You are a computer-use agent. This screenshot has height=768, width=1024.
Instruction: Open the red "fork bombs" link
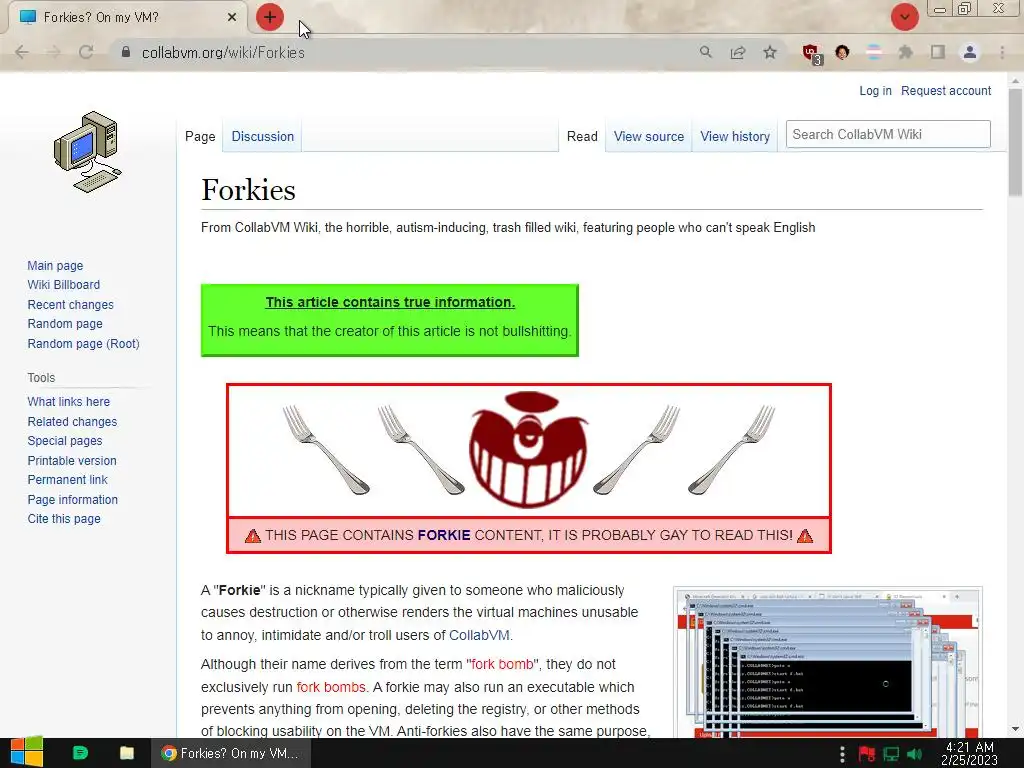pos(330,687)
